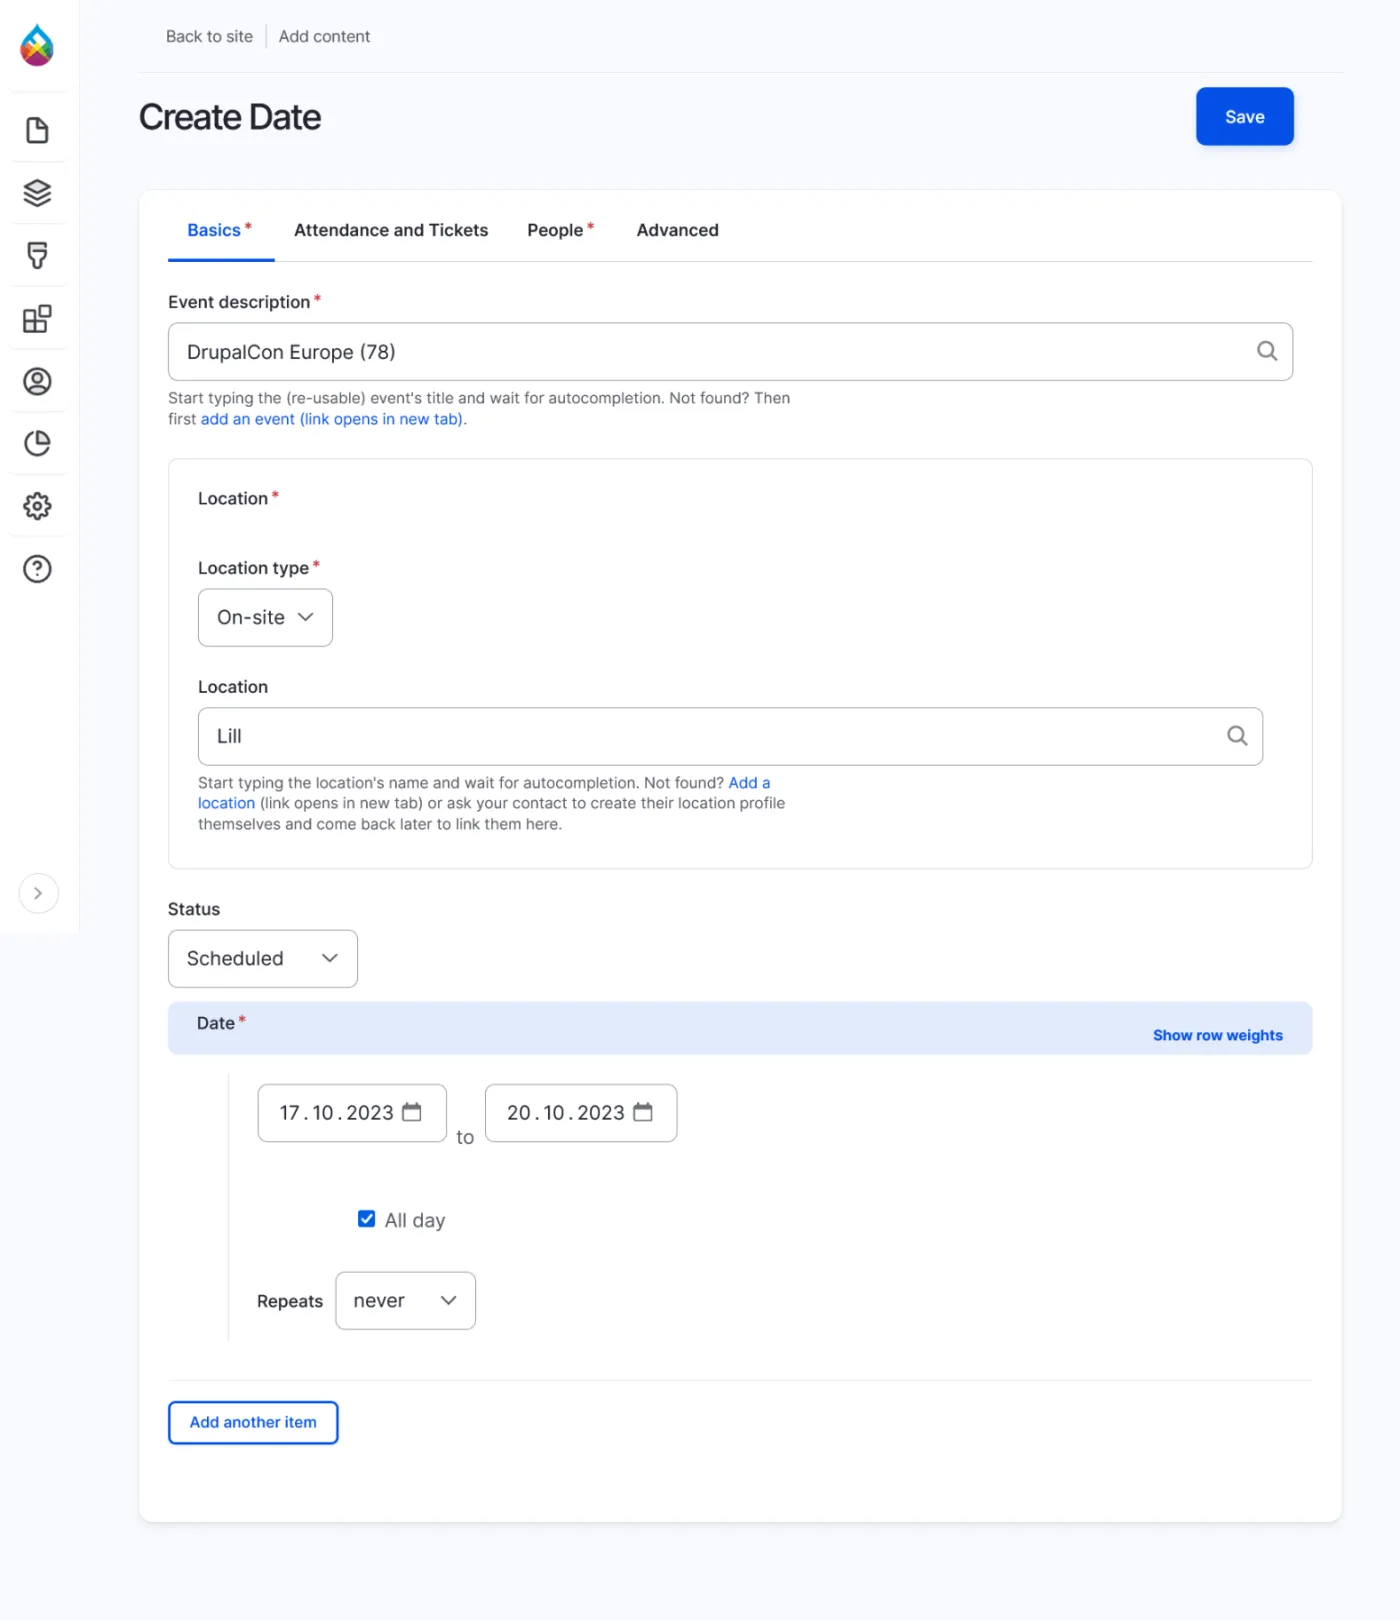Open the Structure layers icon in sidebar
Screen dimensions: 1400x1620
tap(37, 192)
